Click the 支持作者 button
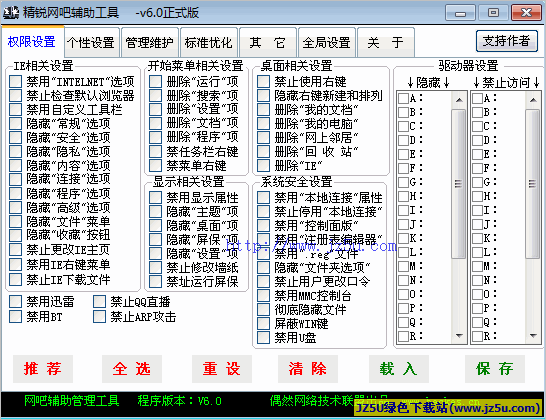This screenshot has width=546, height=420. [x=507, y=41]
